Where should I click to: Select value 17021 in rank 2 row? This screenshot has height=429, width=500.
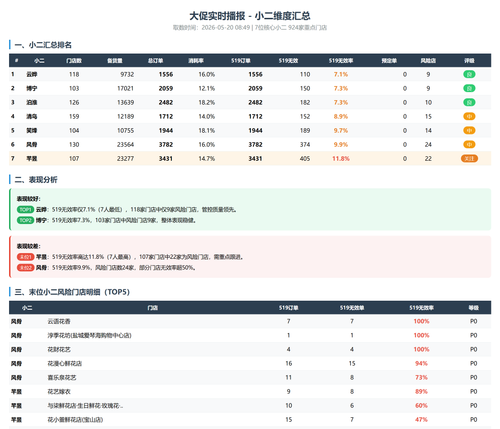pos(125,88)
